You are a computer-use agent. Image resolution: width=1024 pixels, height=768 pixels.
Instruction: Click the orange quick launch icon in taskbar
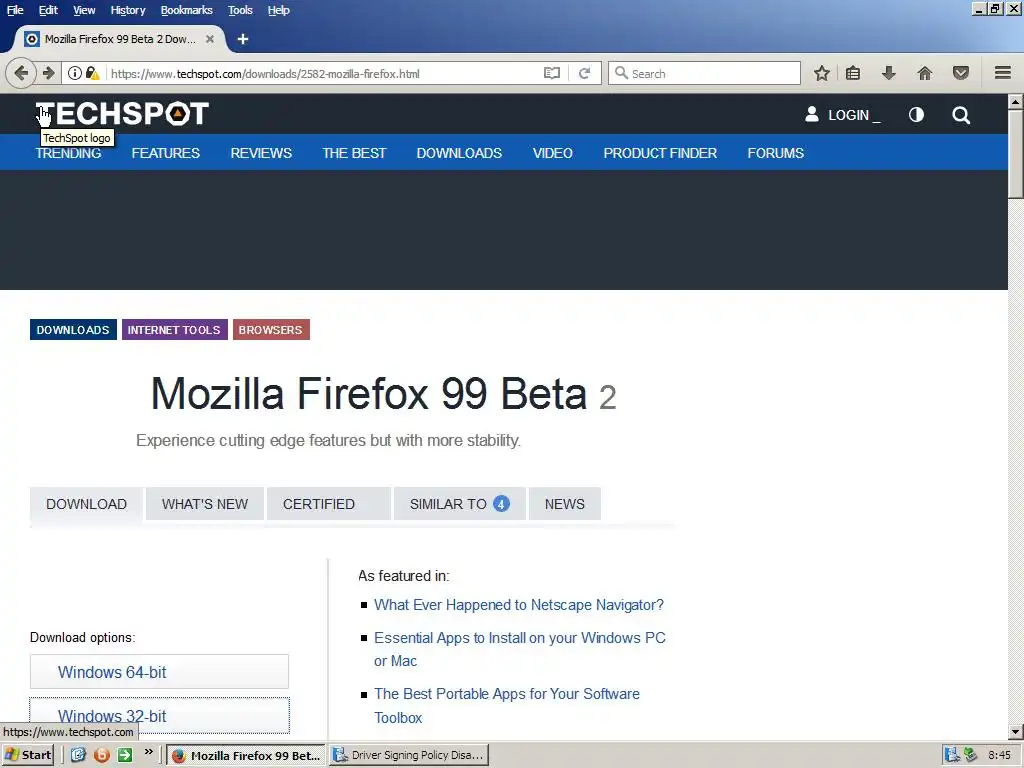pyautogui.click(x=102, y=755)
